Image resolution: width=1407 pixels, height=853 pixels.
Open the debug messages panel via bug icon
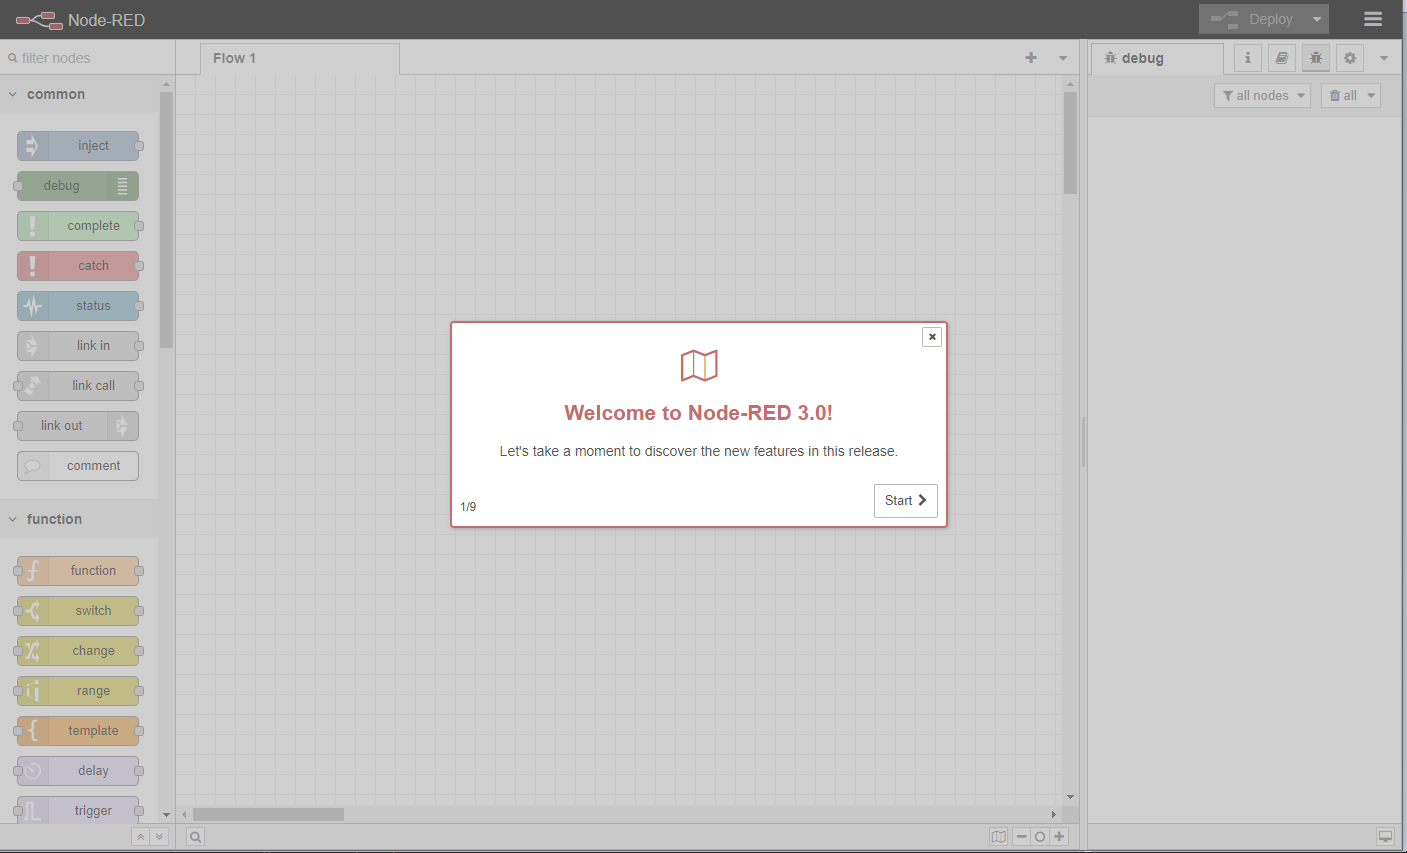(1315, 58)
